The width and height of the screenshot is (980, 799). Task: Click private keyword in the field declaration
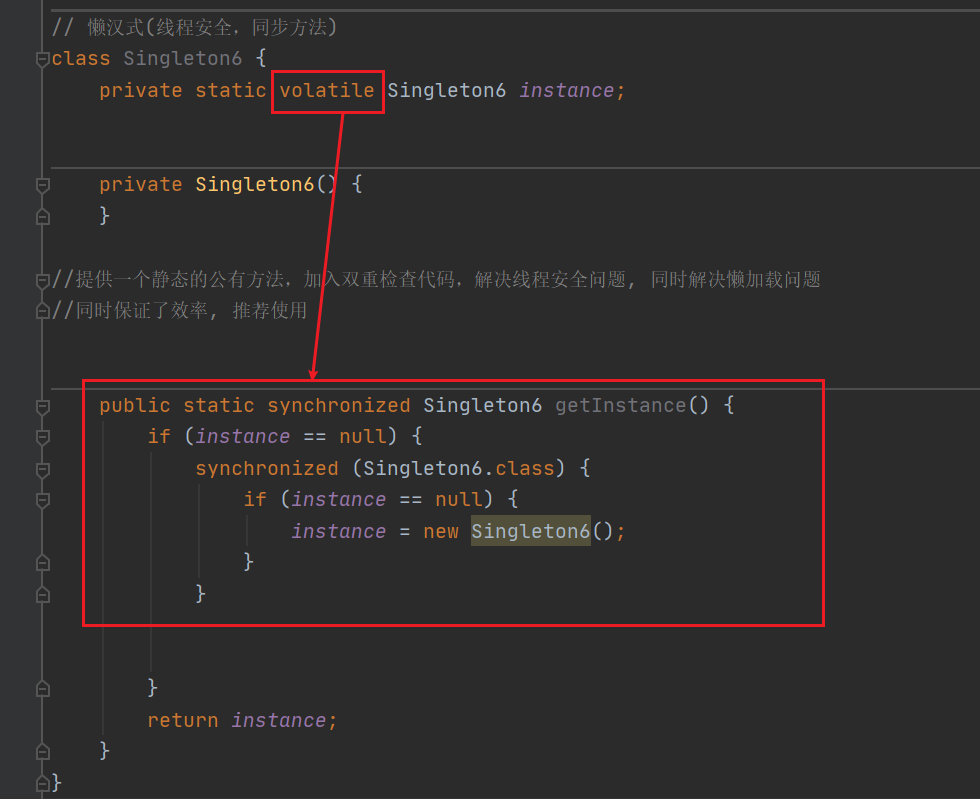[141, 91]
